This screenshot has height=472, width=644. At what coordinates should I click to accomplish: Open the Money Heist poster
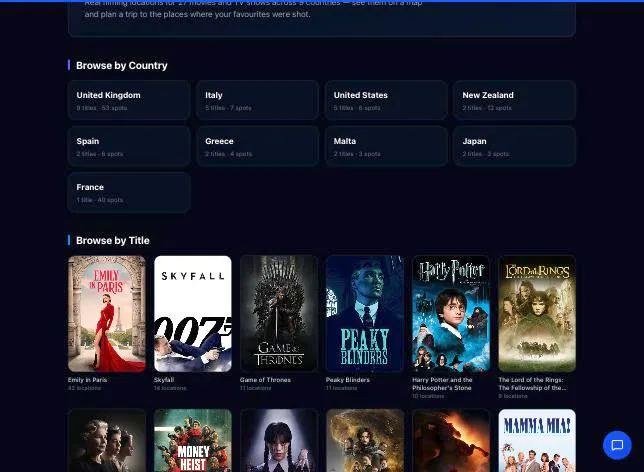193,440
